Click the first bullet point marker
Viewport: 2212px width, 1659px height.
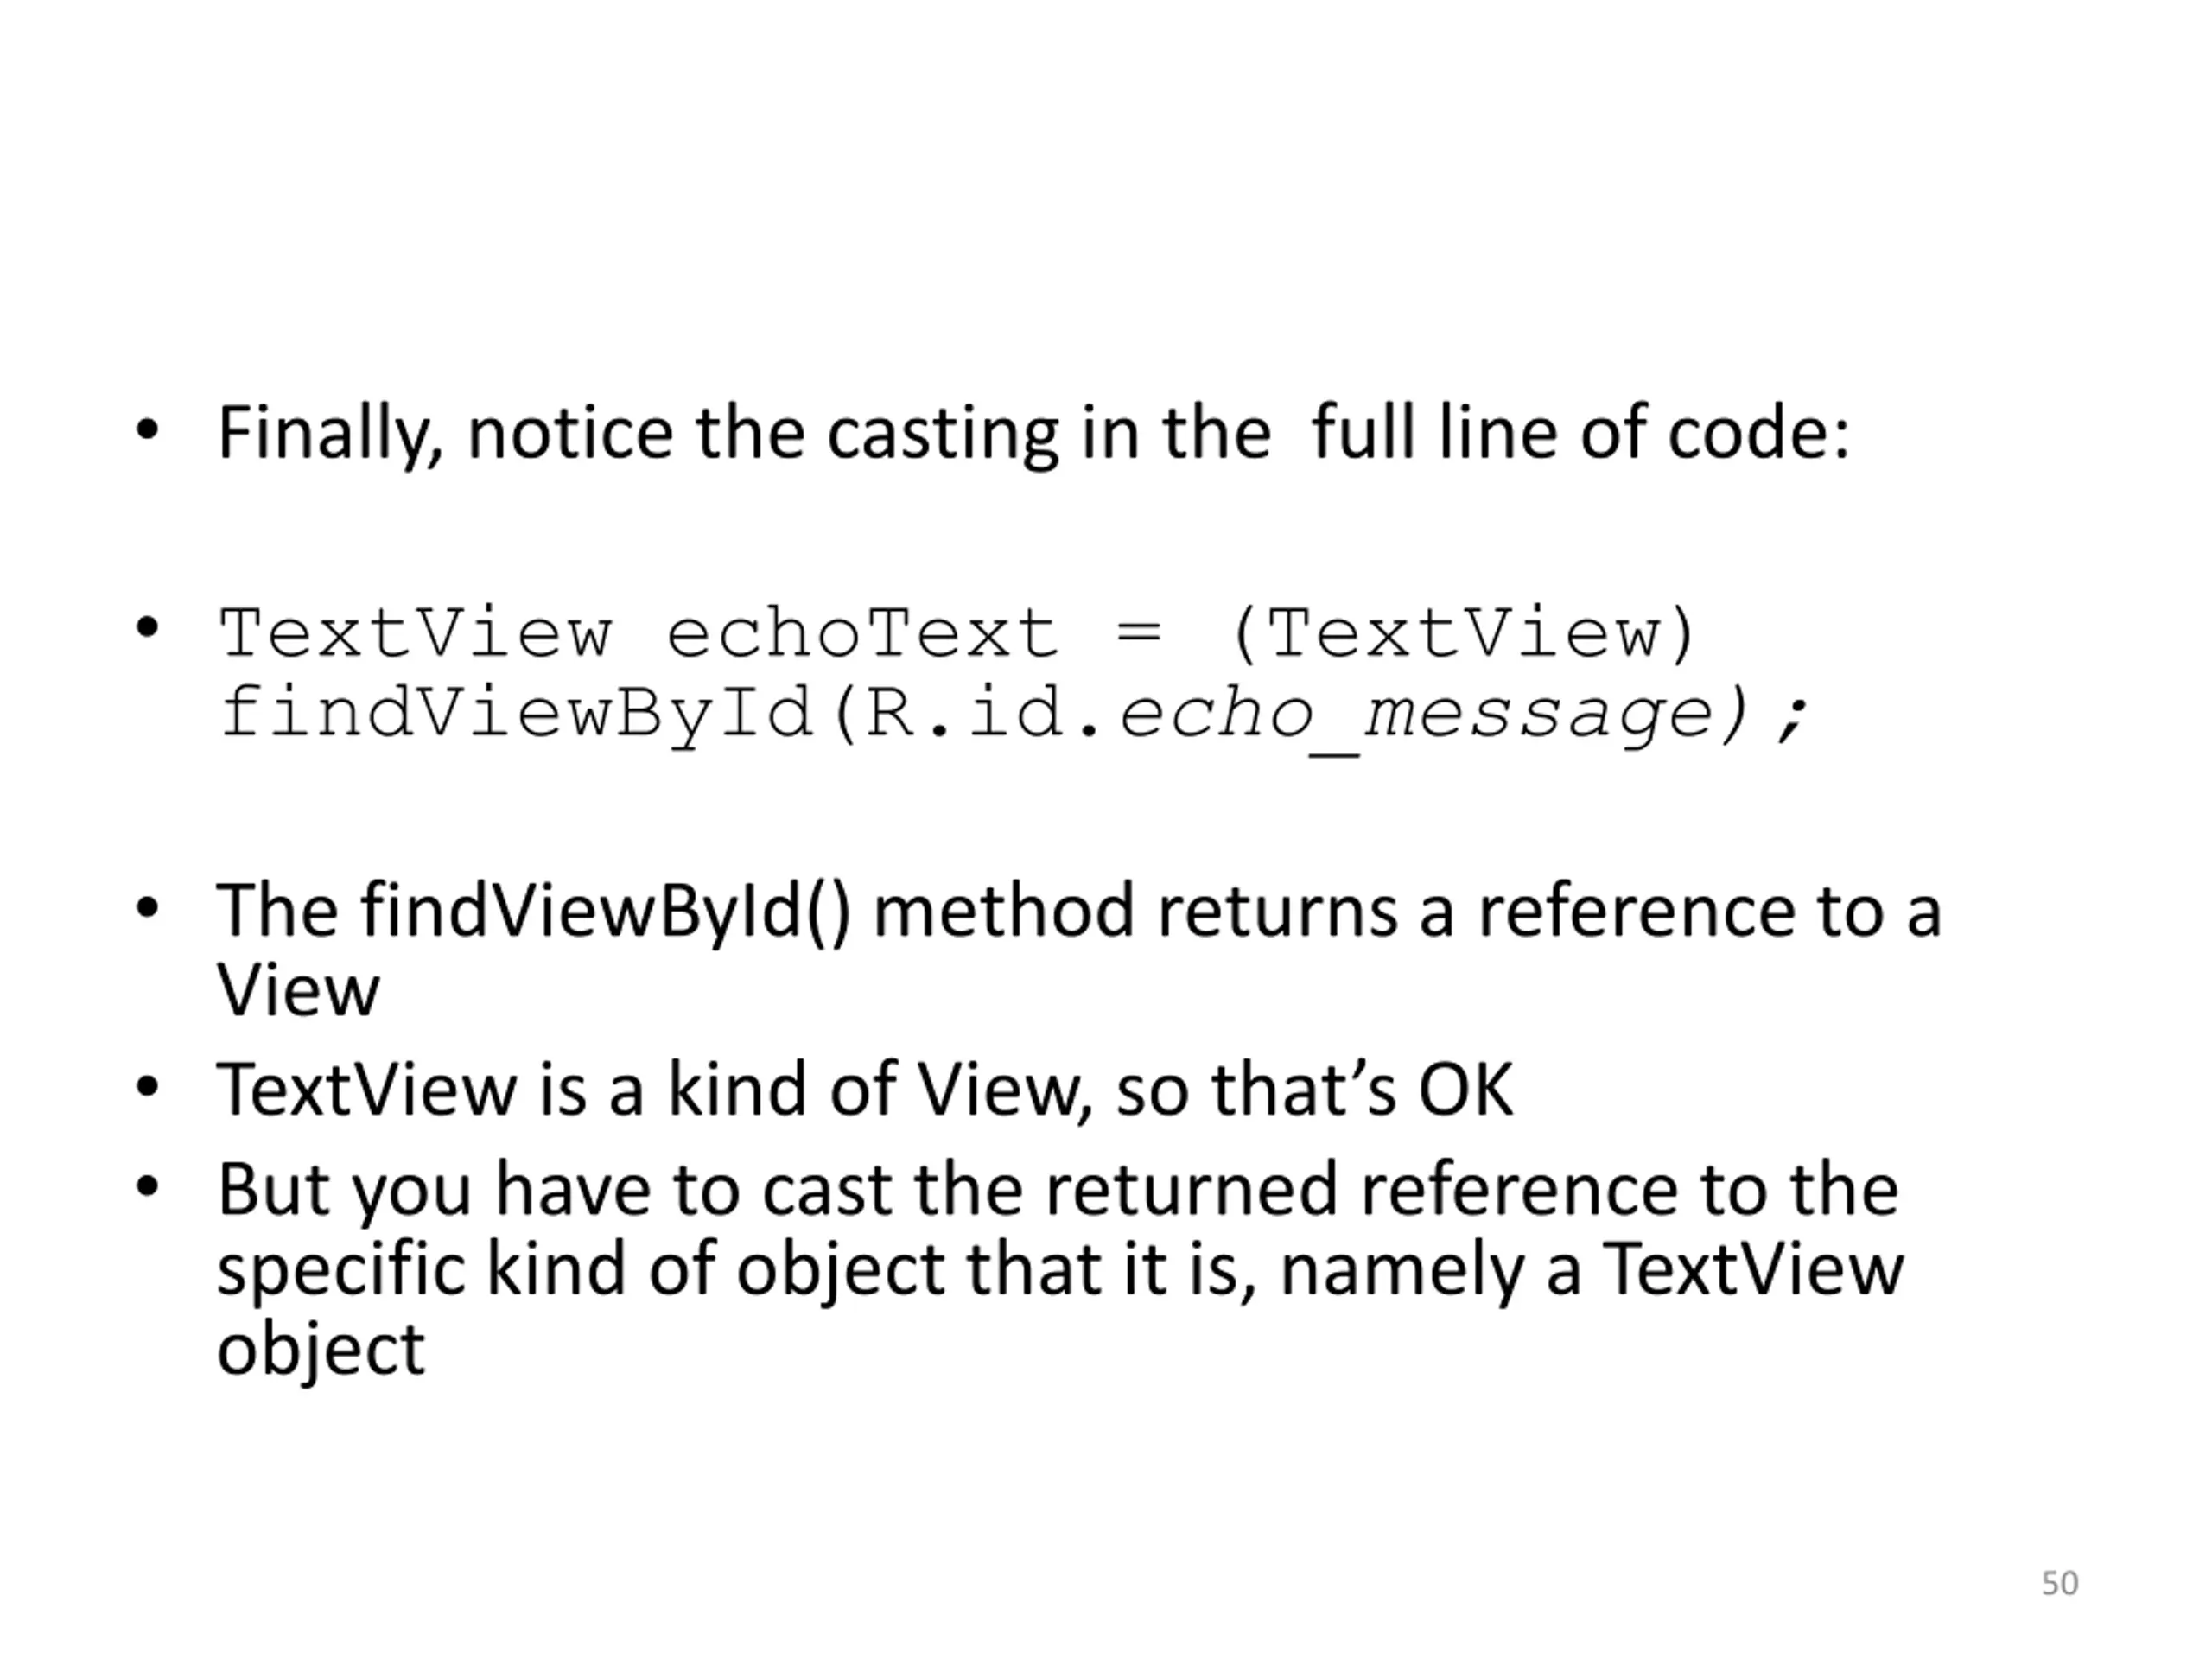(147, 431)
